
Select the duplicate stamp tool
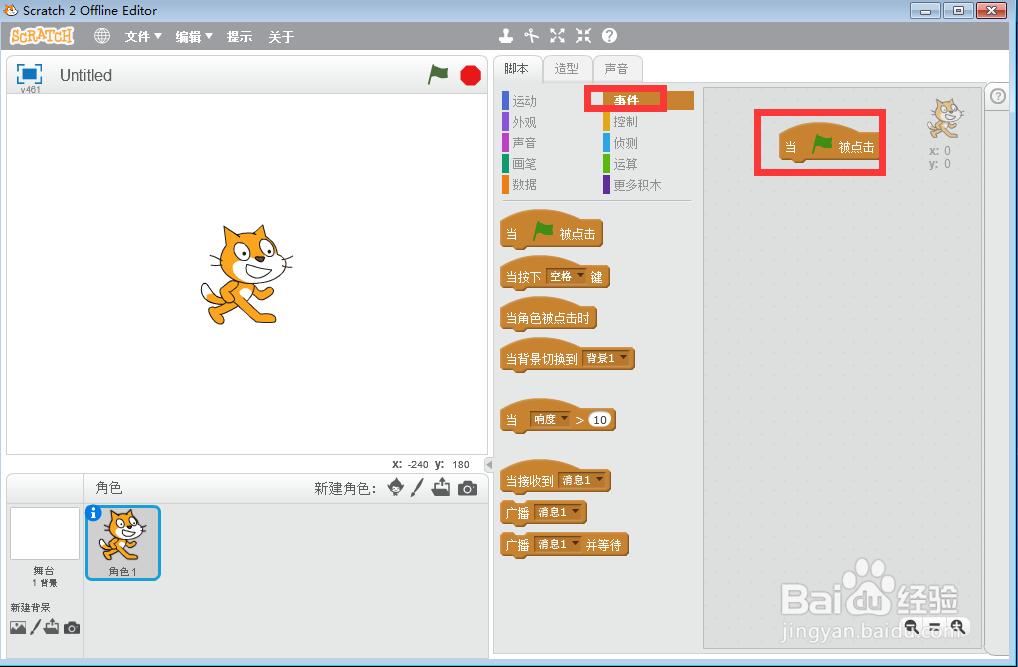(505, 35)
